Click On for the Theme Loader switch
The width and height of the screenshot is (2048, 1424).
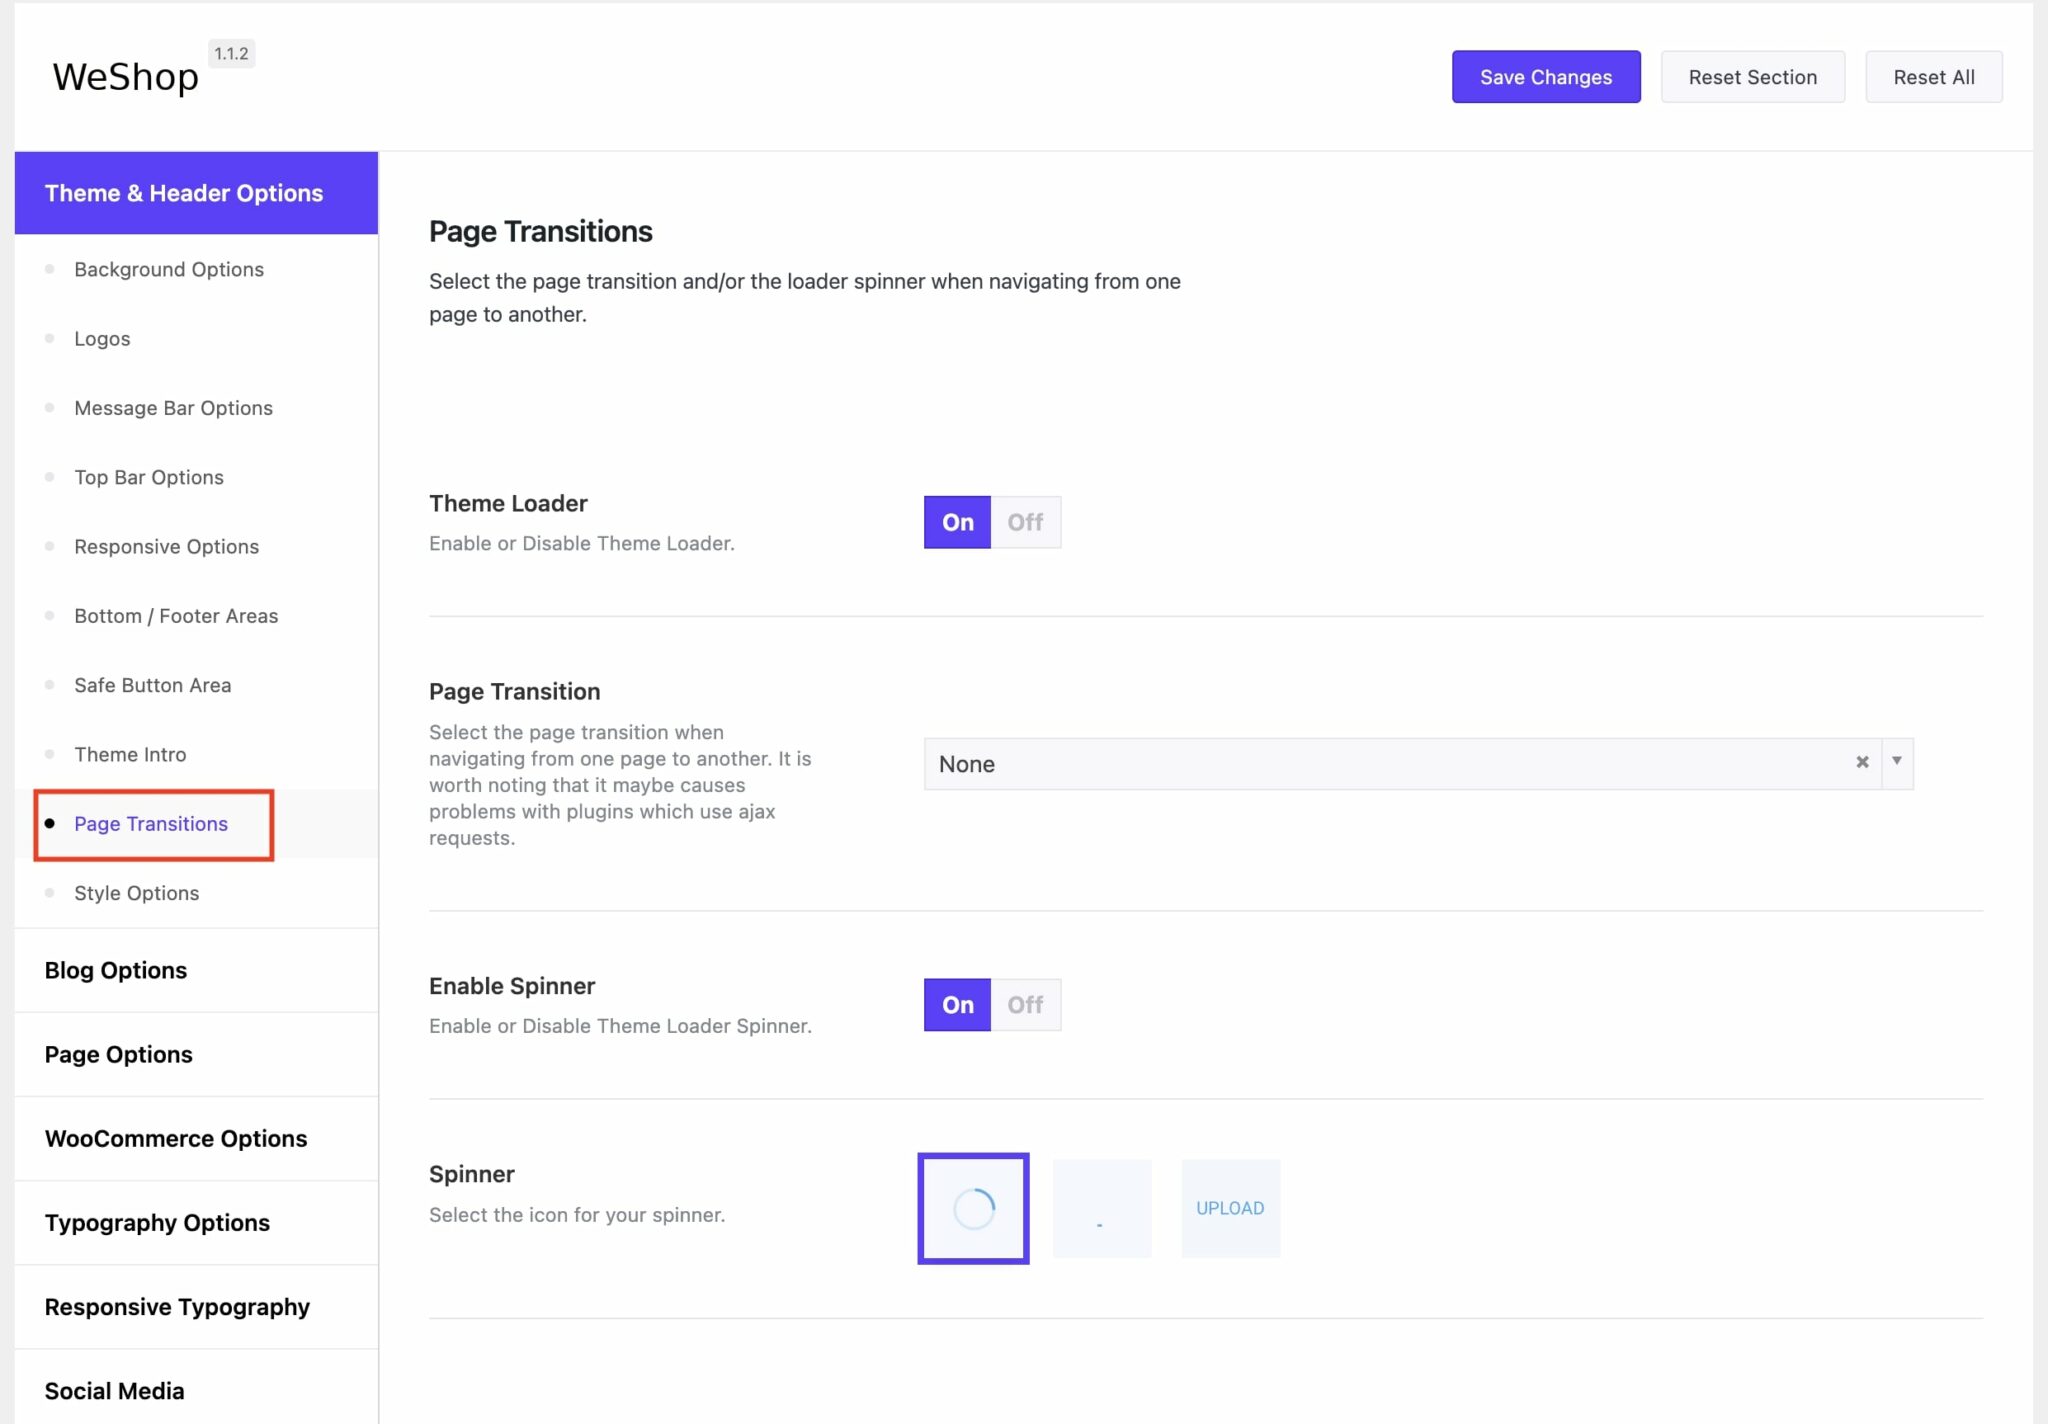click(956, 521)
